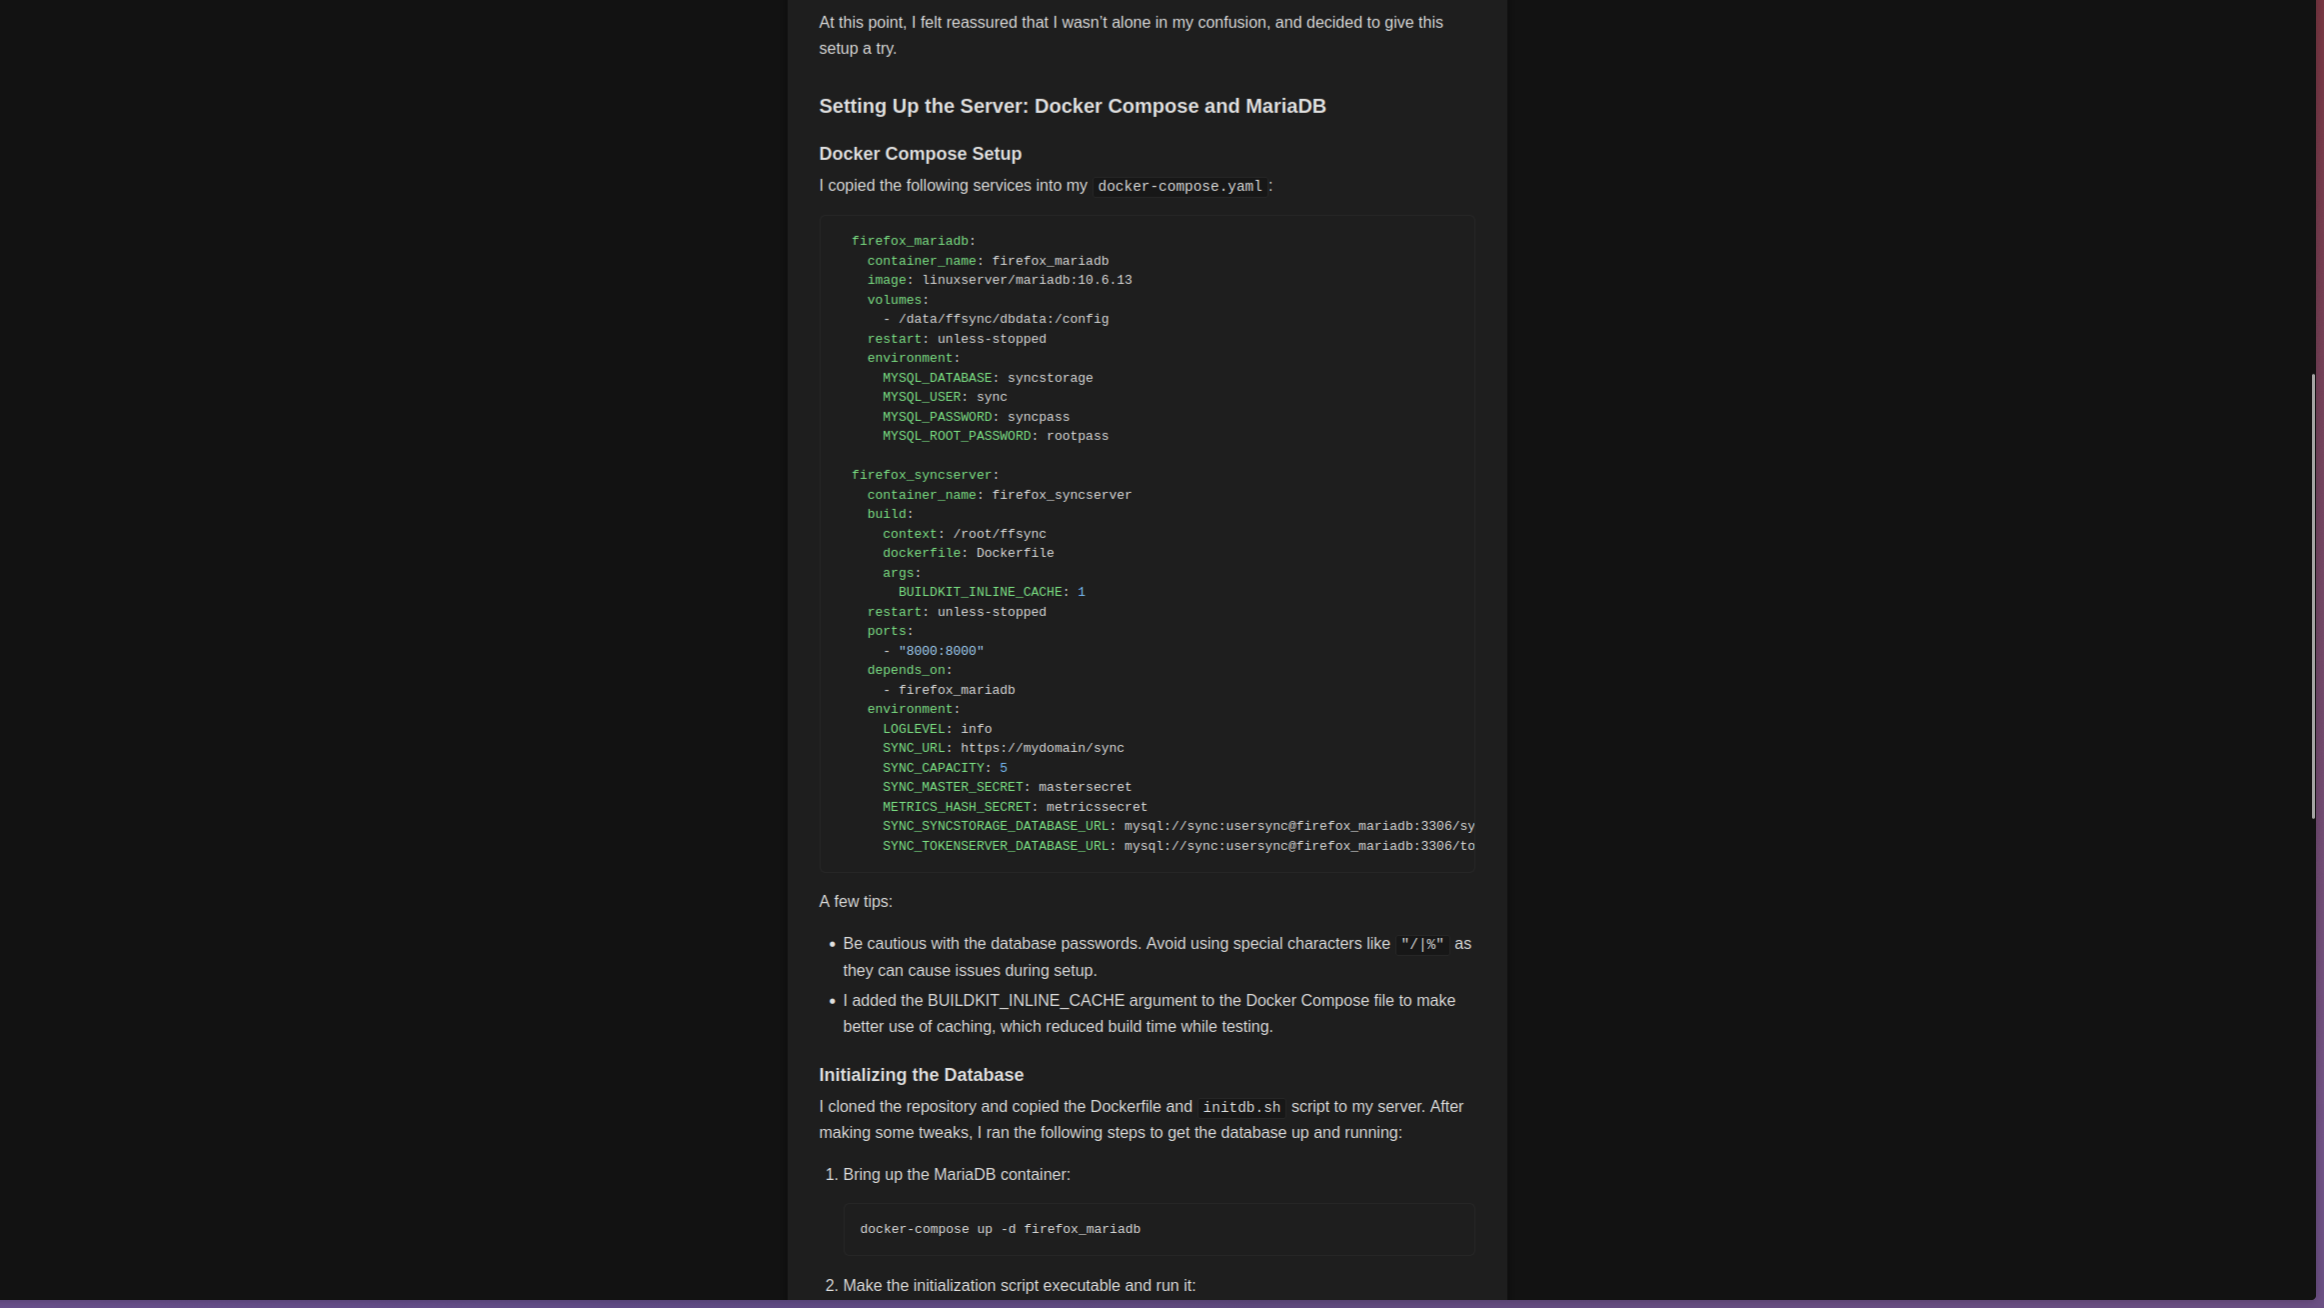The image size is (2324, 1308).
Task: Click the inline code "docker-compose.yaml"
Action: click(1180, 186)
